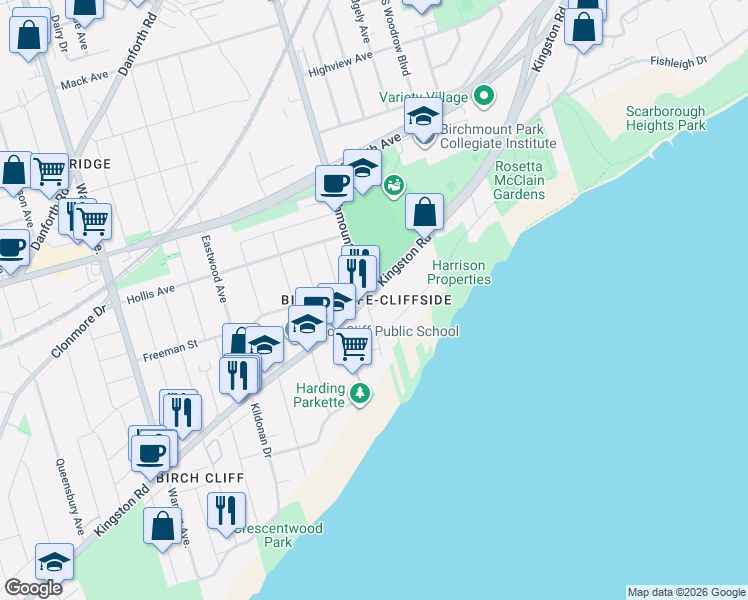
Task: Select the Mack Ave street label
Action: 84,80
